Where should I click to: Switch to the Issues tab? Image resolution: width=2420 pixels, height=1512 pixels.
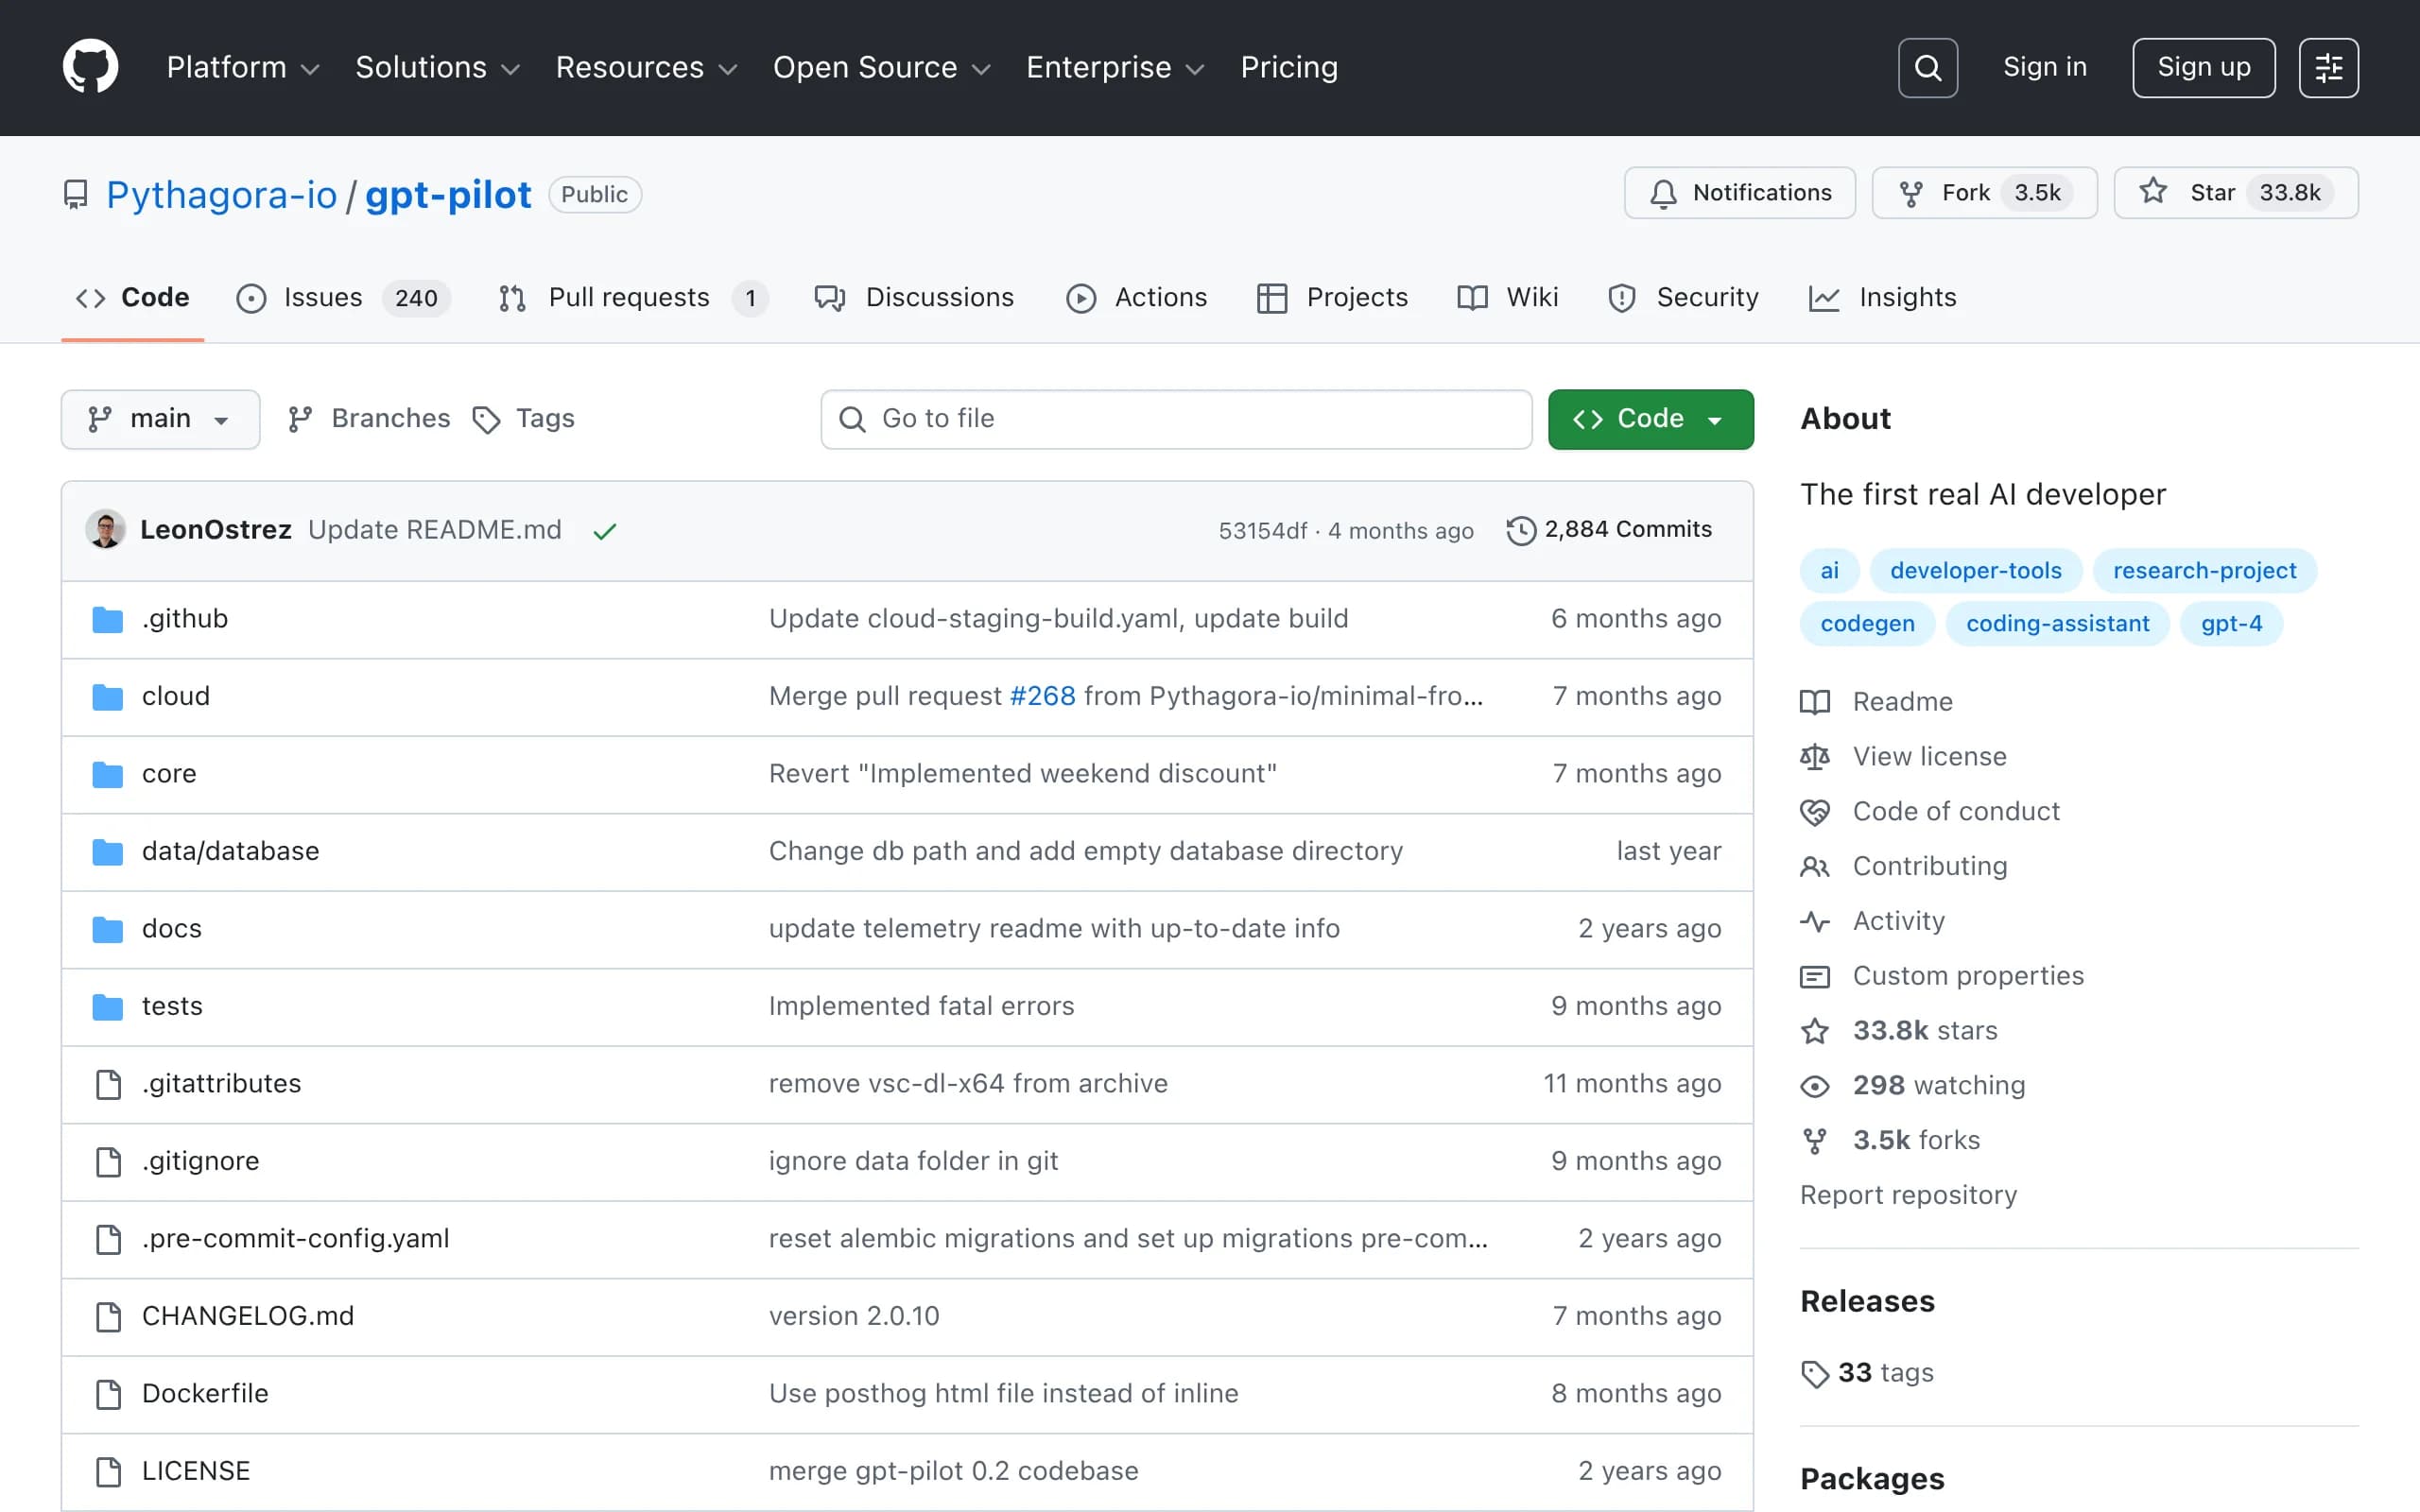(x=343, y=298)
